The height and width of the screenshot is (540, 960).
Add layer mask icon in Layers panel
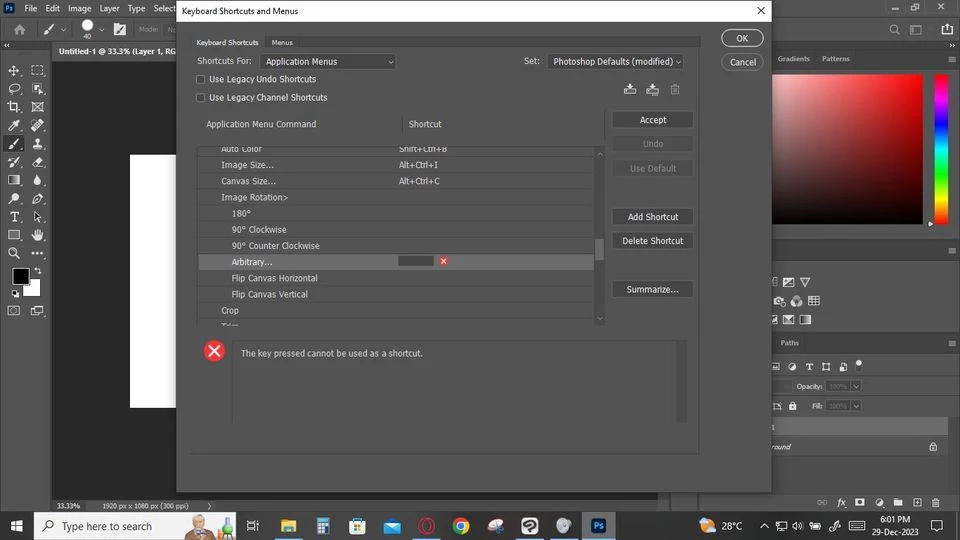tap(860, 502)
